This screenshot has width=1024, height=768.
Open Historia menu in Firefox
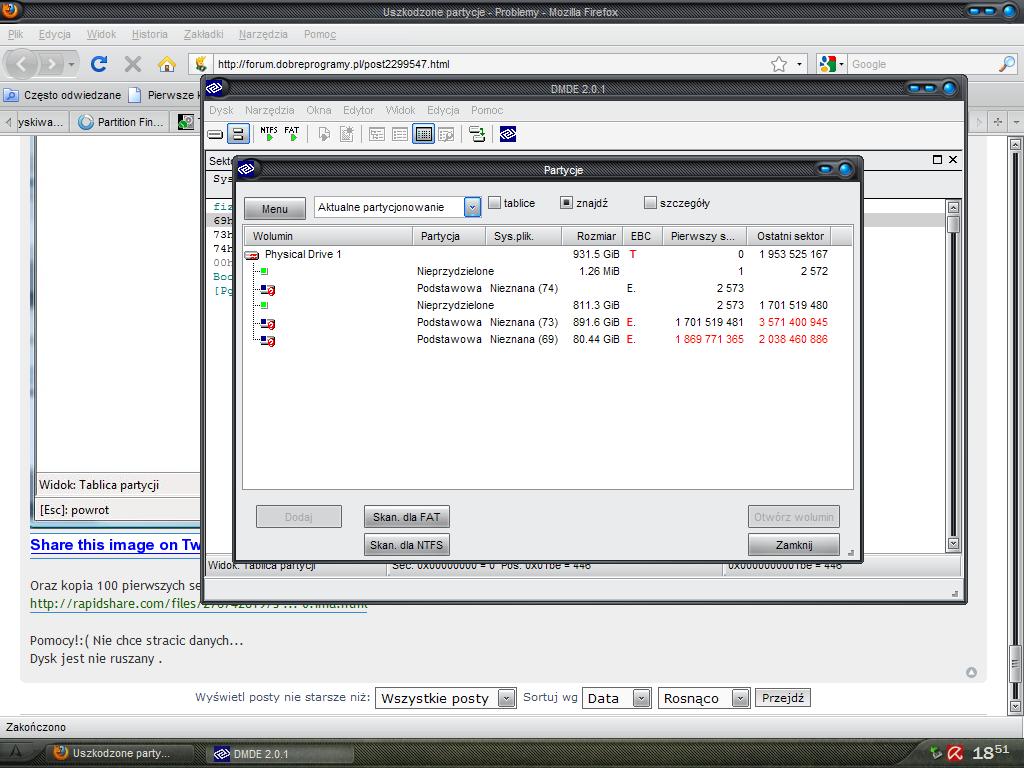150,35
